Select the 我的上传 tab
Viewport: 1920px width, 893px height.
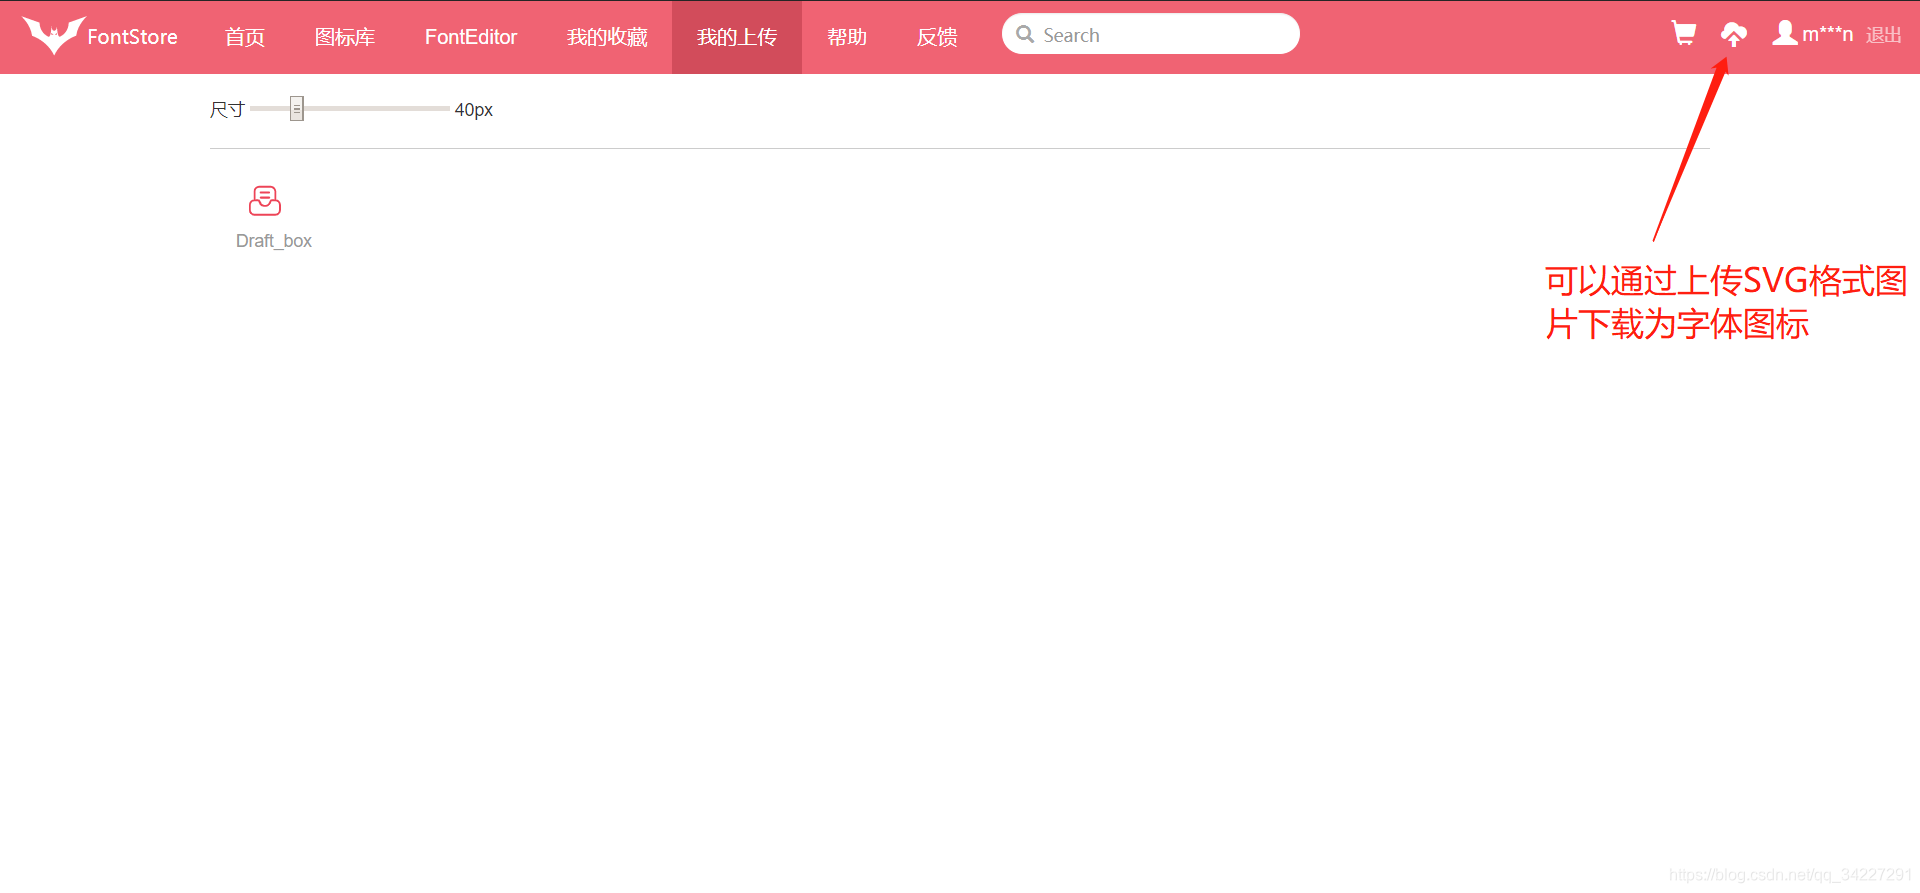coord(737,37)
